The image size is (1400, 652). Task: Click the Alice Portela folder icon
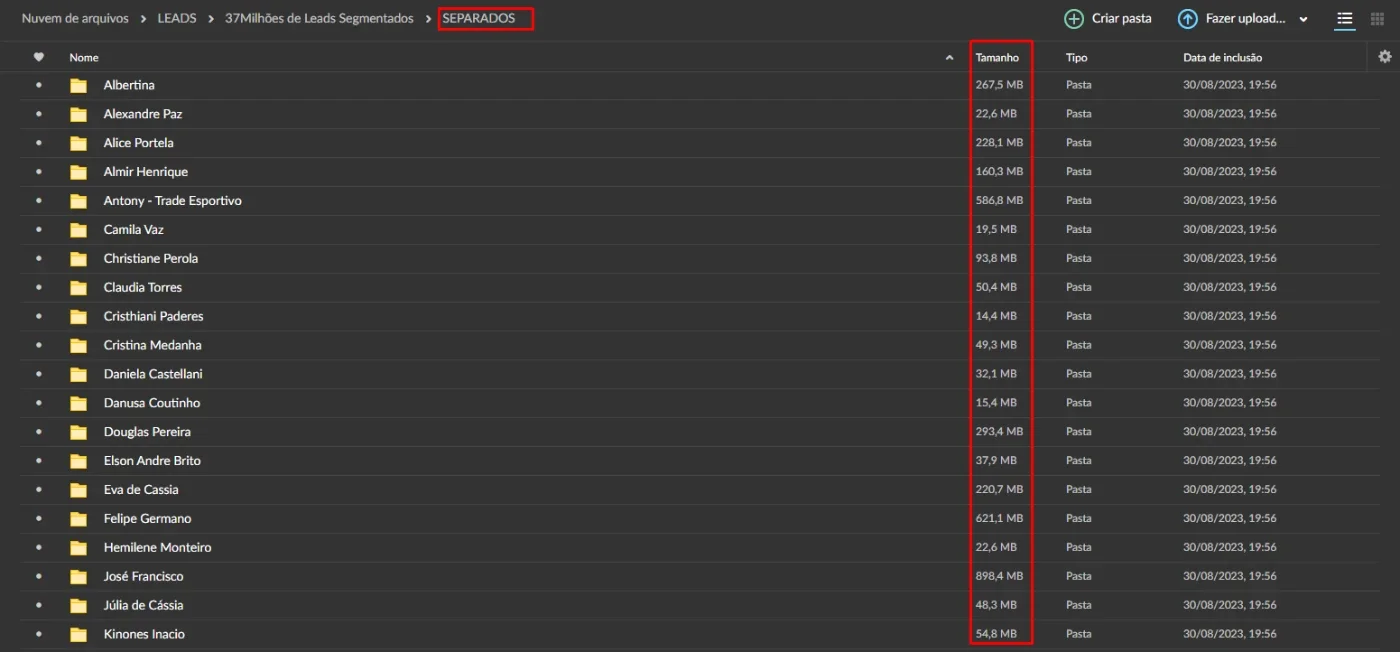point(78,143)
